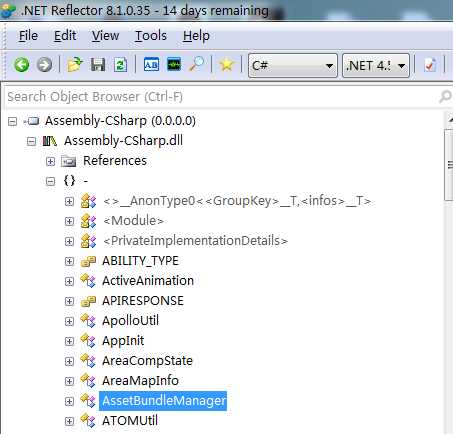Screen dimensions: 453x434
Task: Select the Assembly-CSharp.dll tree item
Action: coord(123,141)
